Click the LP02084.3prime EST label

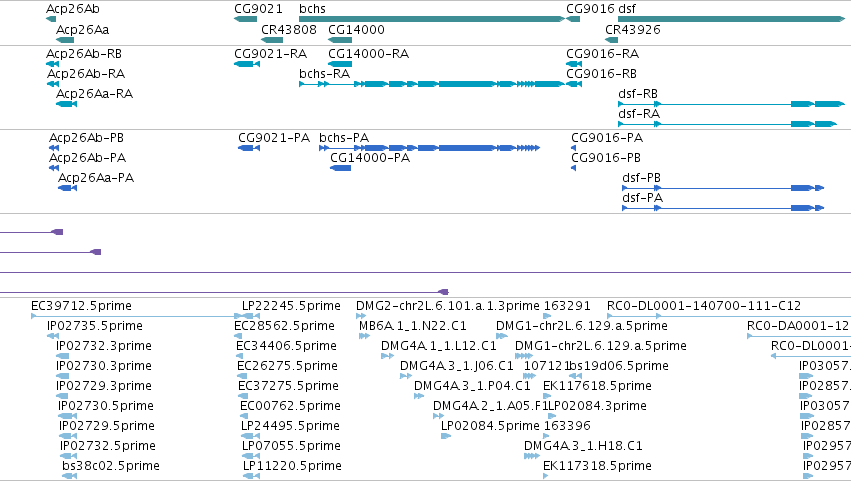[598, 406]
